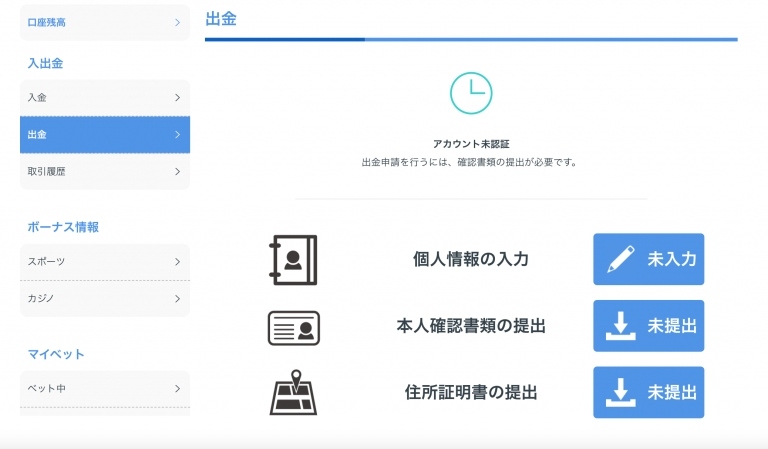Click 未提出 button for 住所証明書の提出
768x449 pixels.
648,392
